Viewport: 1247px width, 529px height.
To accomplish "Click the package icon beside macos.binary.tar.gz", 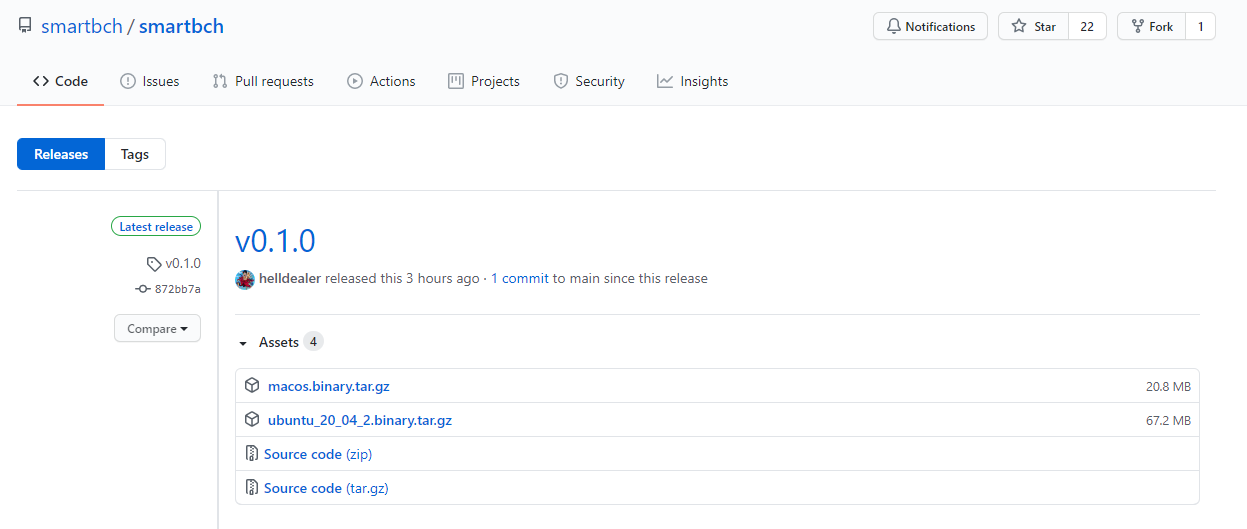I will point(252,386).
